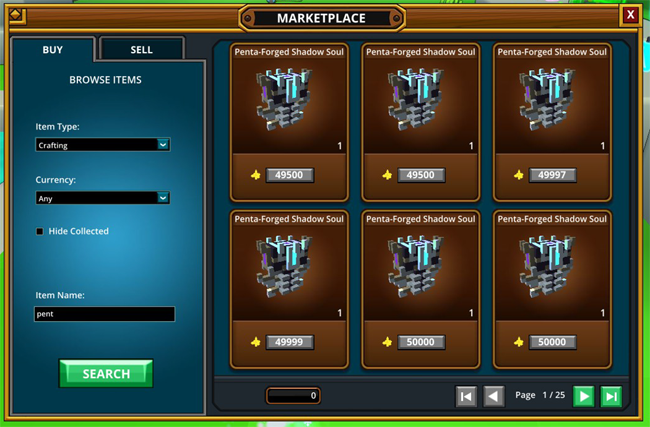650x427 pixels.
Task: Focus the Item Name field containing pent
Action: [x=104, y=314]
